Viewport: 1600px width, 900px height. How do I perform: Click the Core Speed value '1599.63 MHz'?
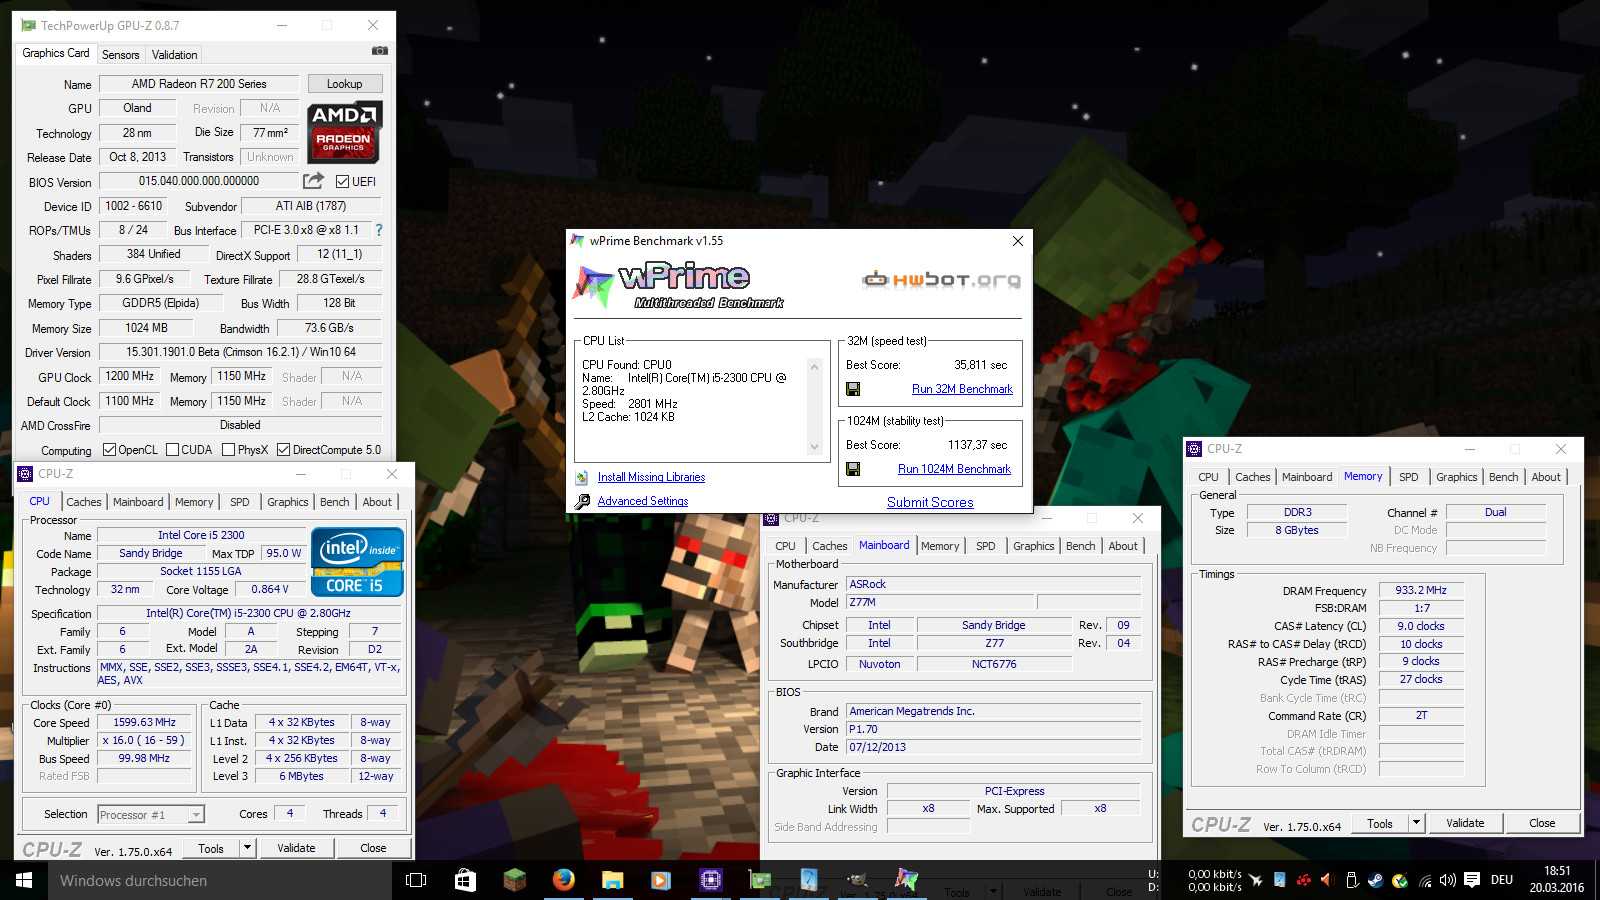[144, 722]
